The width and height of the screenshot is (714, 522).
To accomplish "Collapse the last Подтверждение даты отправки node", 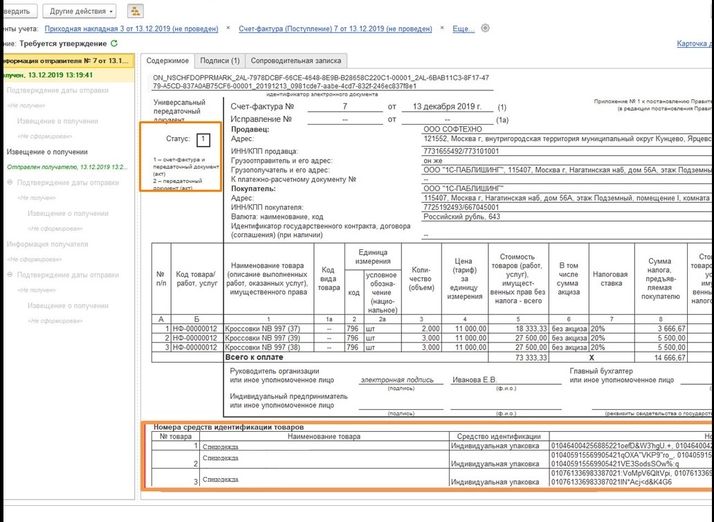I will [x=10, y=273].
